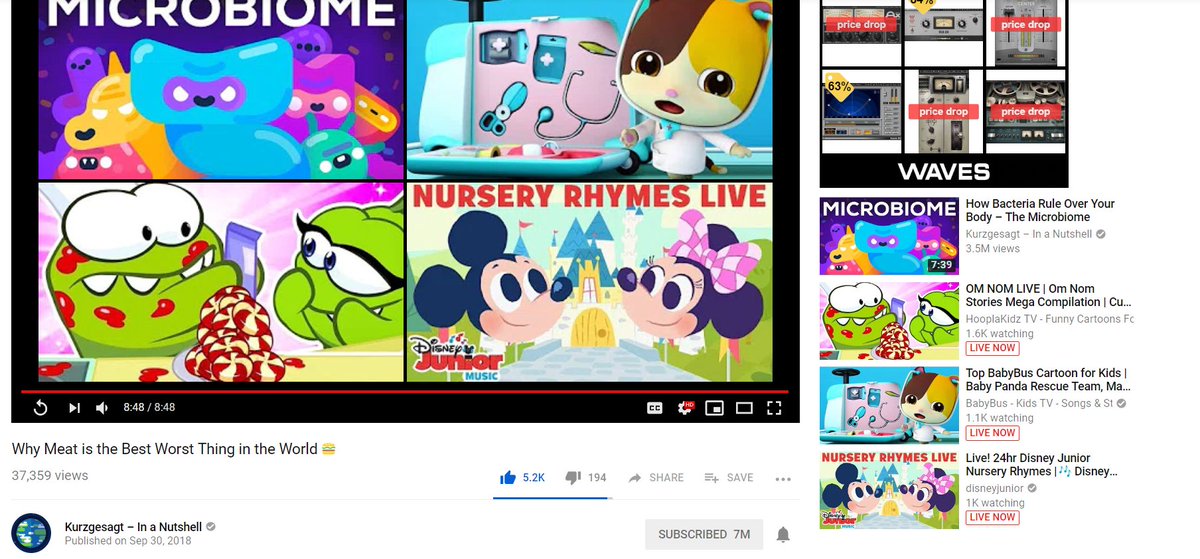Click the 'BabyBus - Kids TV' channel name
This screenshot has height=559, width=1200.
tap(1040, 403)
